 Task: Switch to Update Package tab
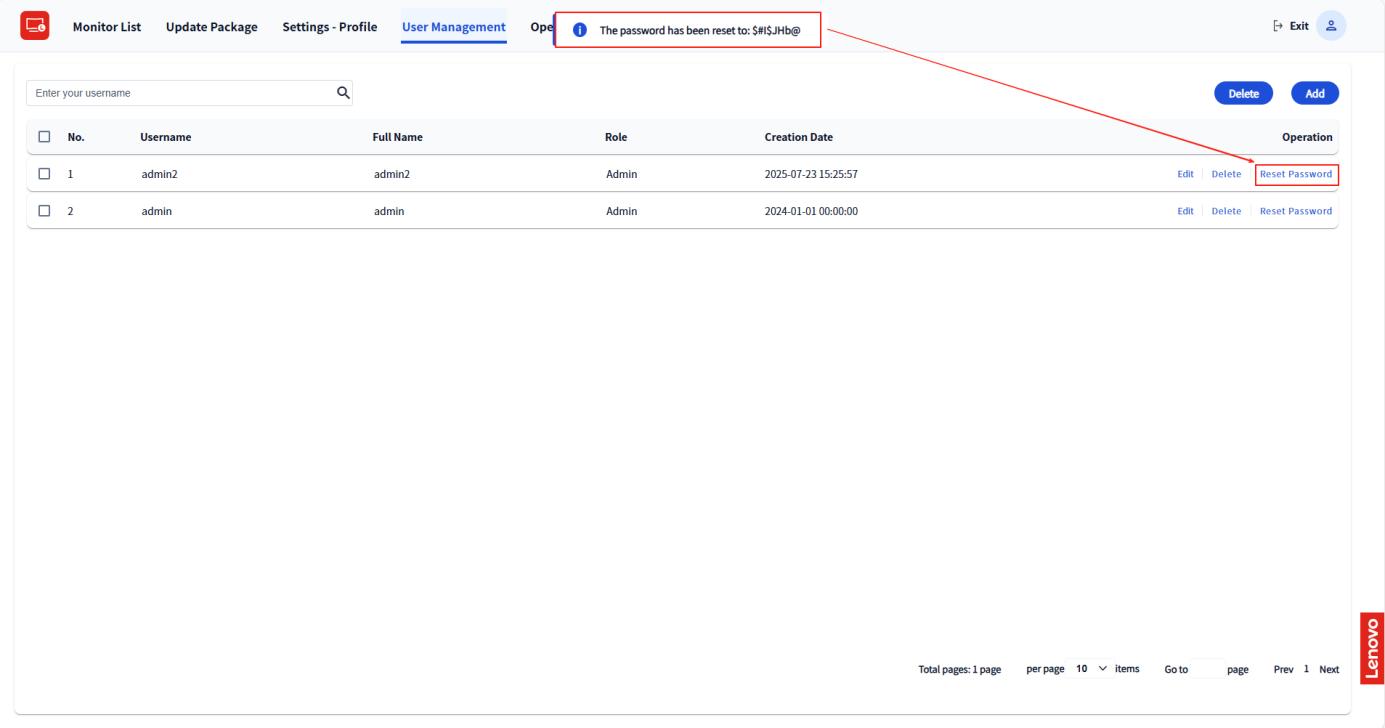point(211,26)
